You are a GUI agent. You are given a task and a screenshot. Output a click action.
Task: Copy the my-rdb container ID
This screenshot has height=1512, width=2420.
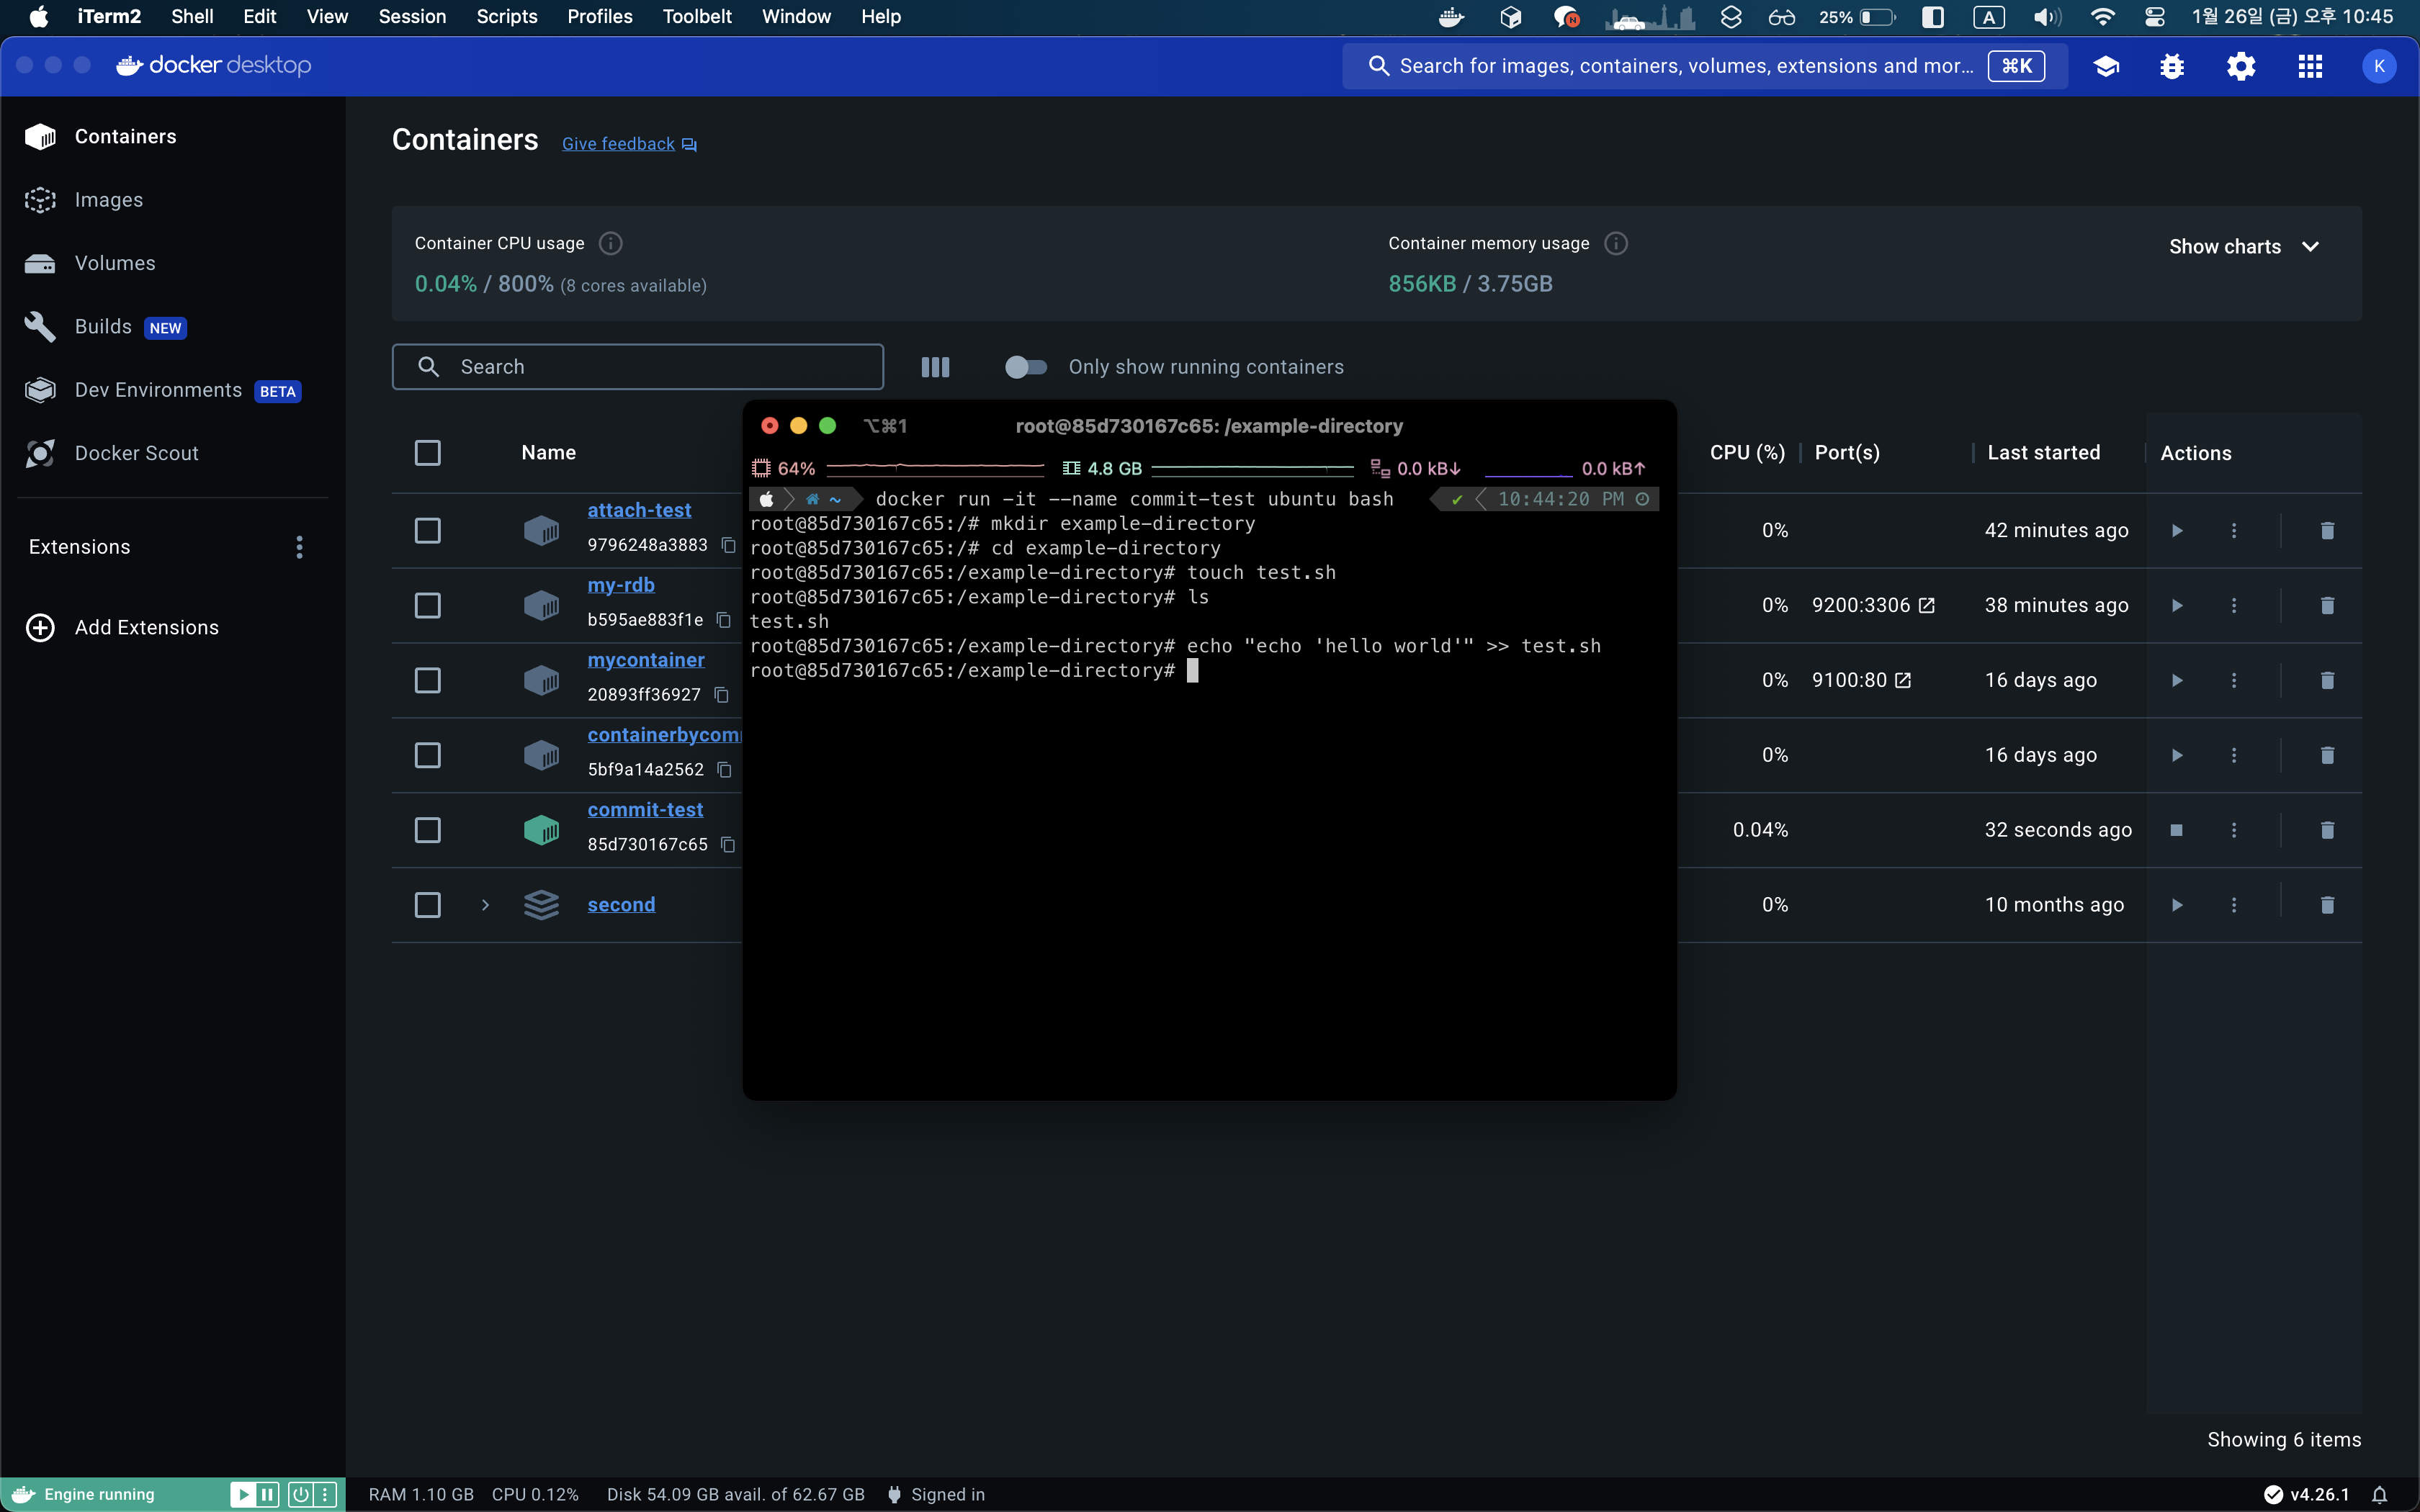click(x=724, y=620)
